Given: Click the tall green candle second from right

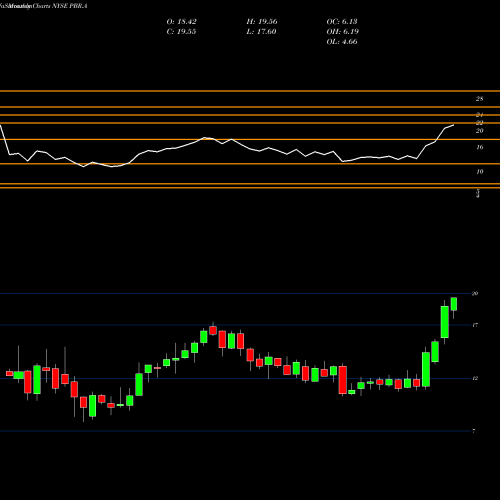Looking at the screenshot, I should [x=445, y=322].
